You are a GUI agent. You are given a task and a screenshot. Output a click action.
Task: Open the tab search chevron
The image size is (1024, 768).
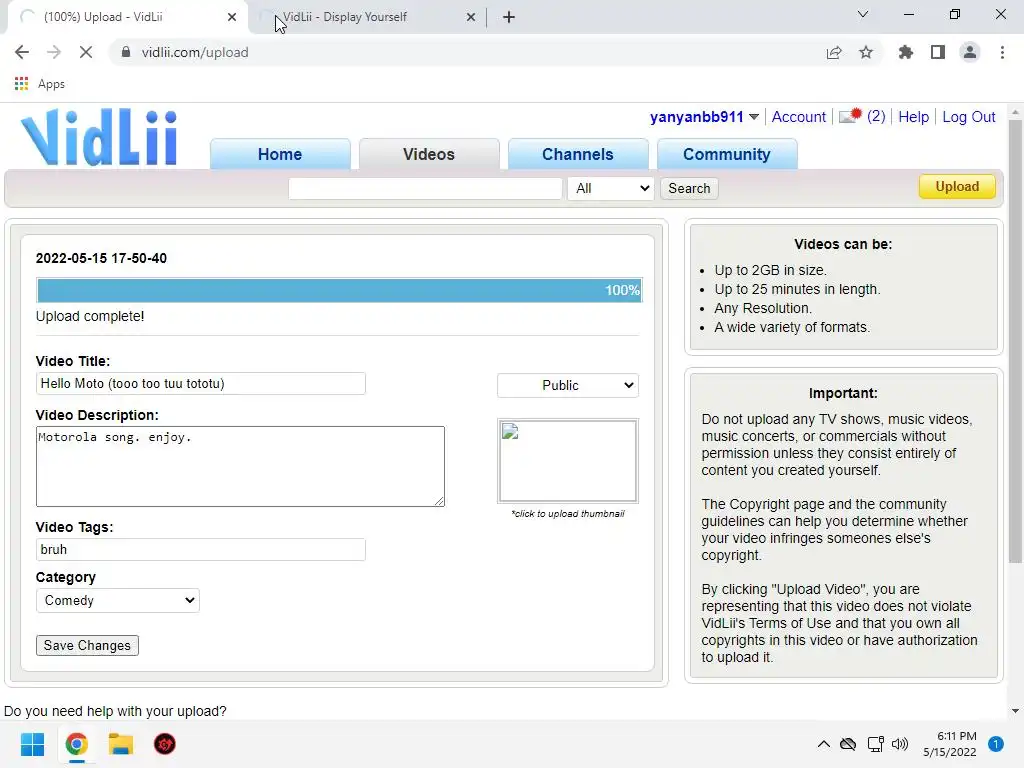863,14
